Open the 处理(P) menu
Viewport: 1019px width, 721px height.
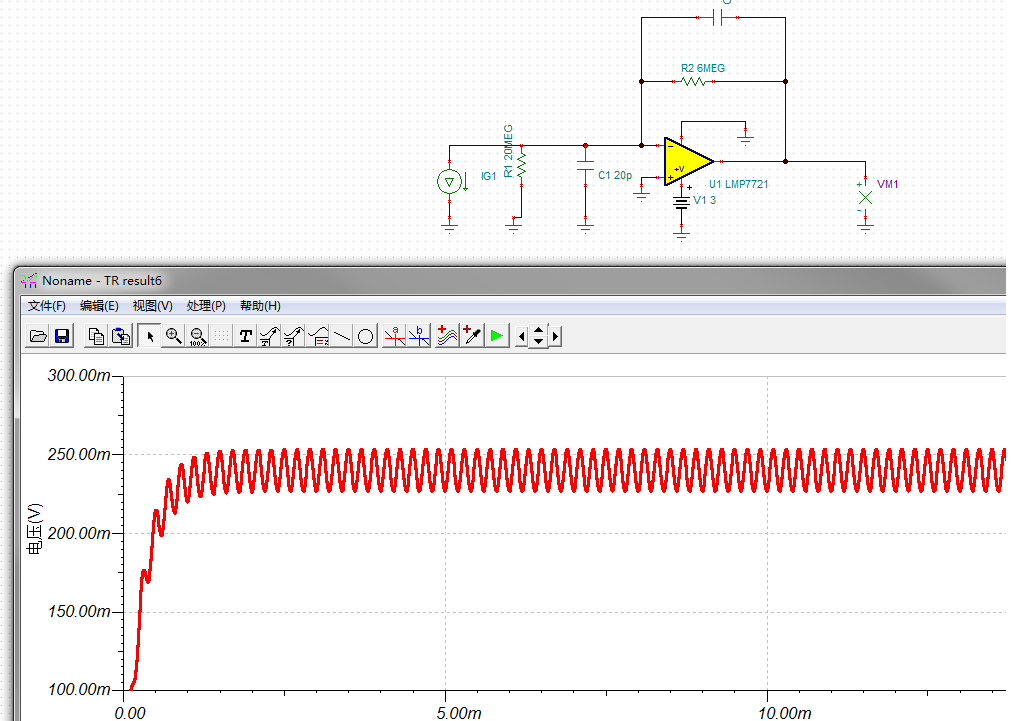pyautogui.click(x=206, y=306)
